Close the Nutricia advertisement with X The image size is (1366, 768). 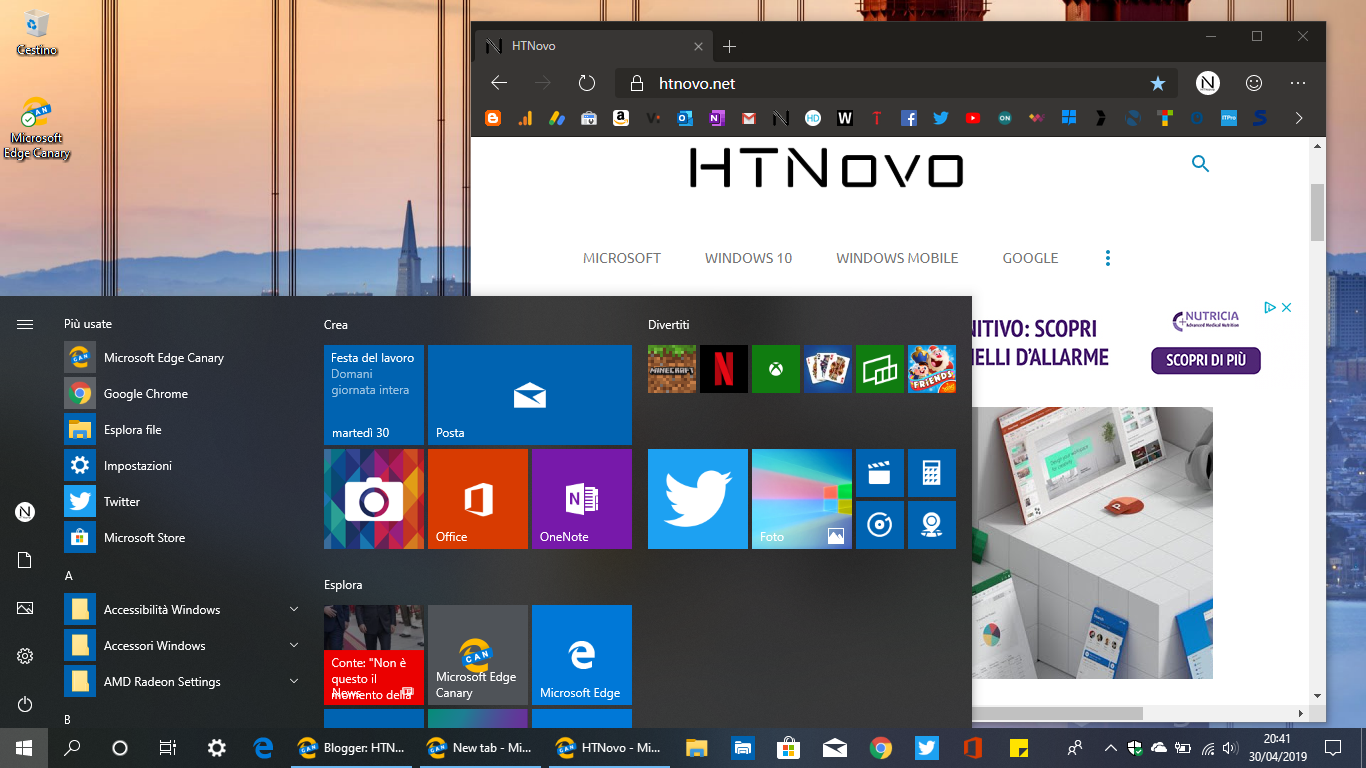[1287, 308]
